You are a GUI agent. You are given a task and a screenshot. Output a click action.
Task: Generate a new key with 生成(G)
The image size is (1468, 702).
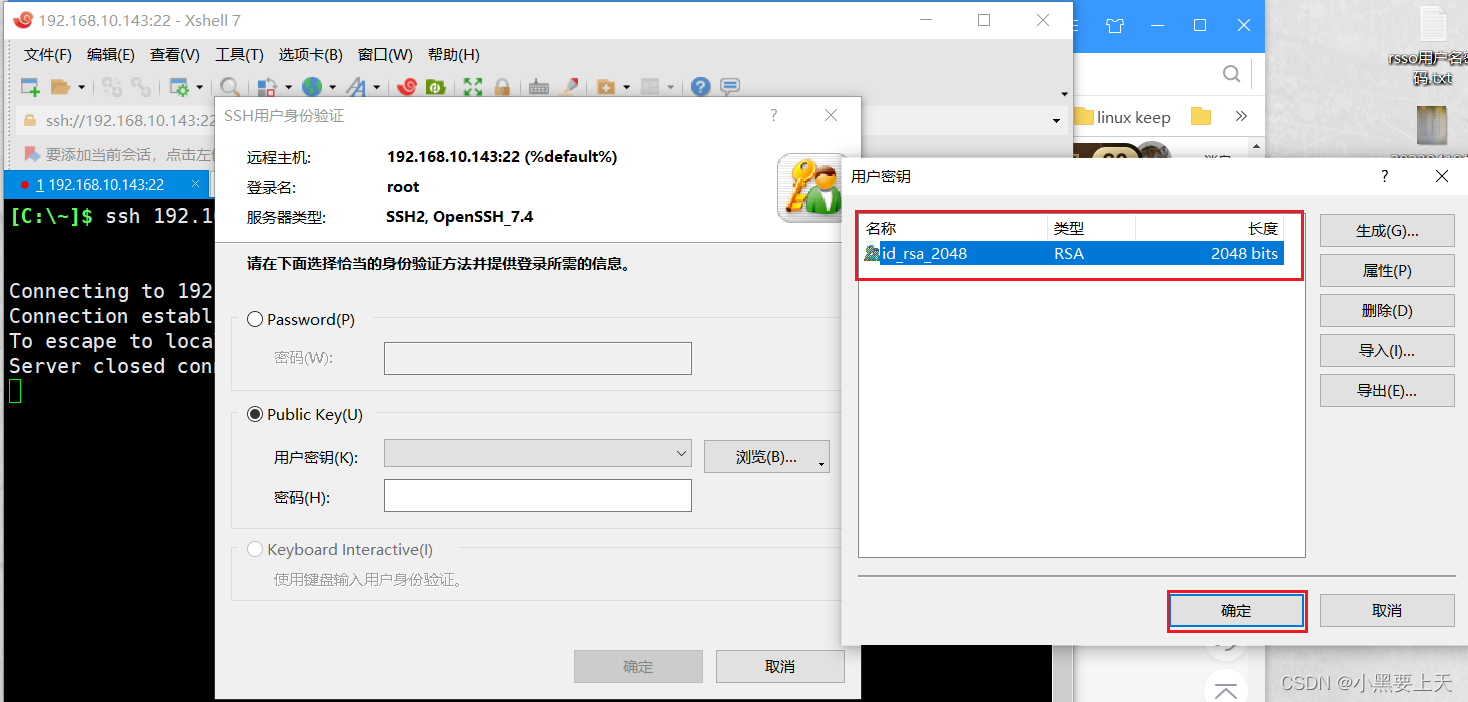pyautogui.click(x=1386, y=230)
